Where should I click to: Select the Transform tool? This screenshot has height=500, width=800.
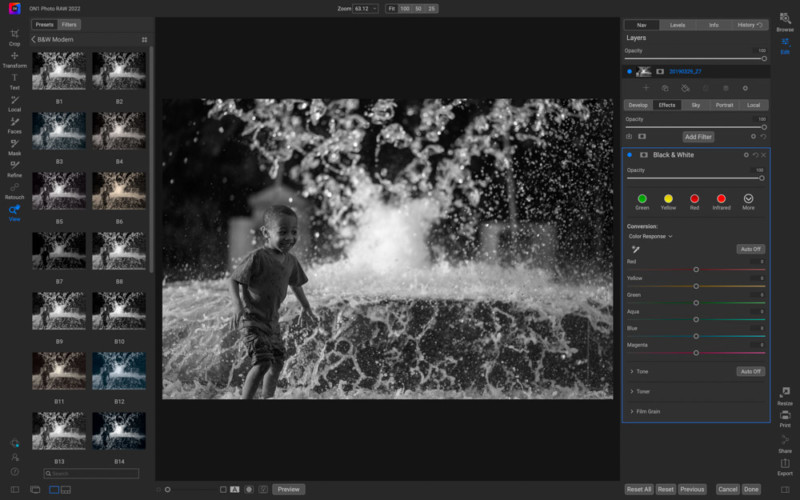[14, 60]
